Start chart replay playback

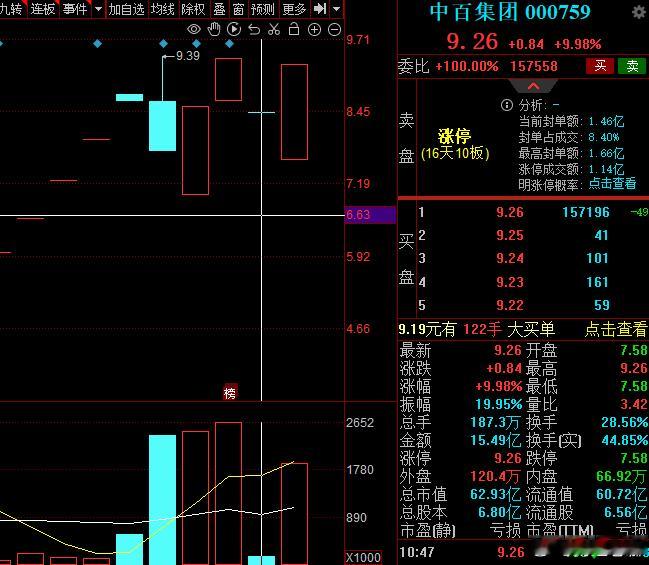pos(234,29)
